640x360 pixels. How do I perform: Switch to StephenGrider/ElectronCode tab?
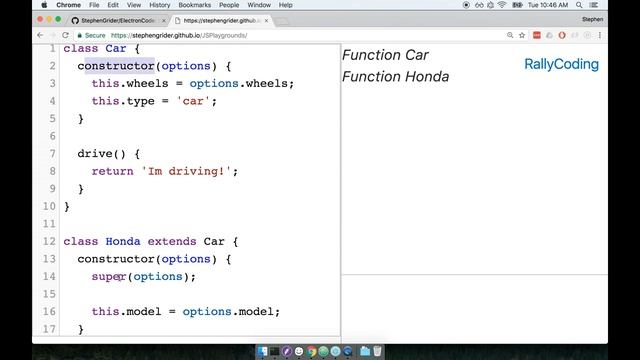[117, 20]
